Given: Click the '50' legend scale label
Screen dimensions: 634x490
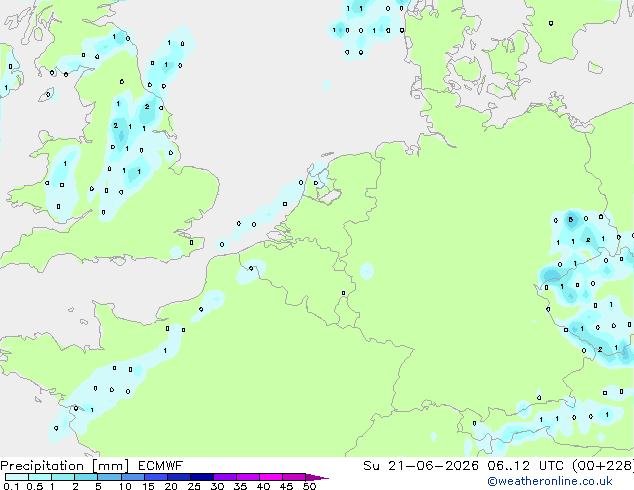Looking at the screenshot, I should tap(309, 486).
